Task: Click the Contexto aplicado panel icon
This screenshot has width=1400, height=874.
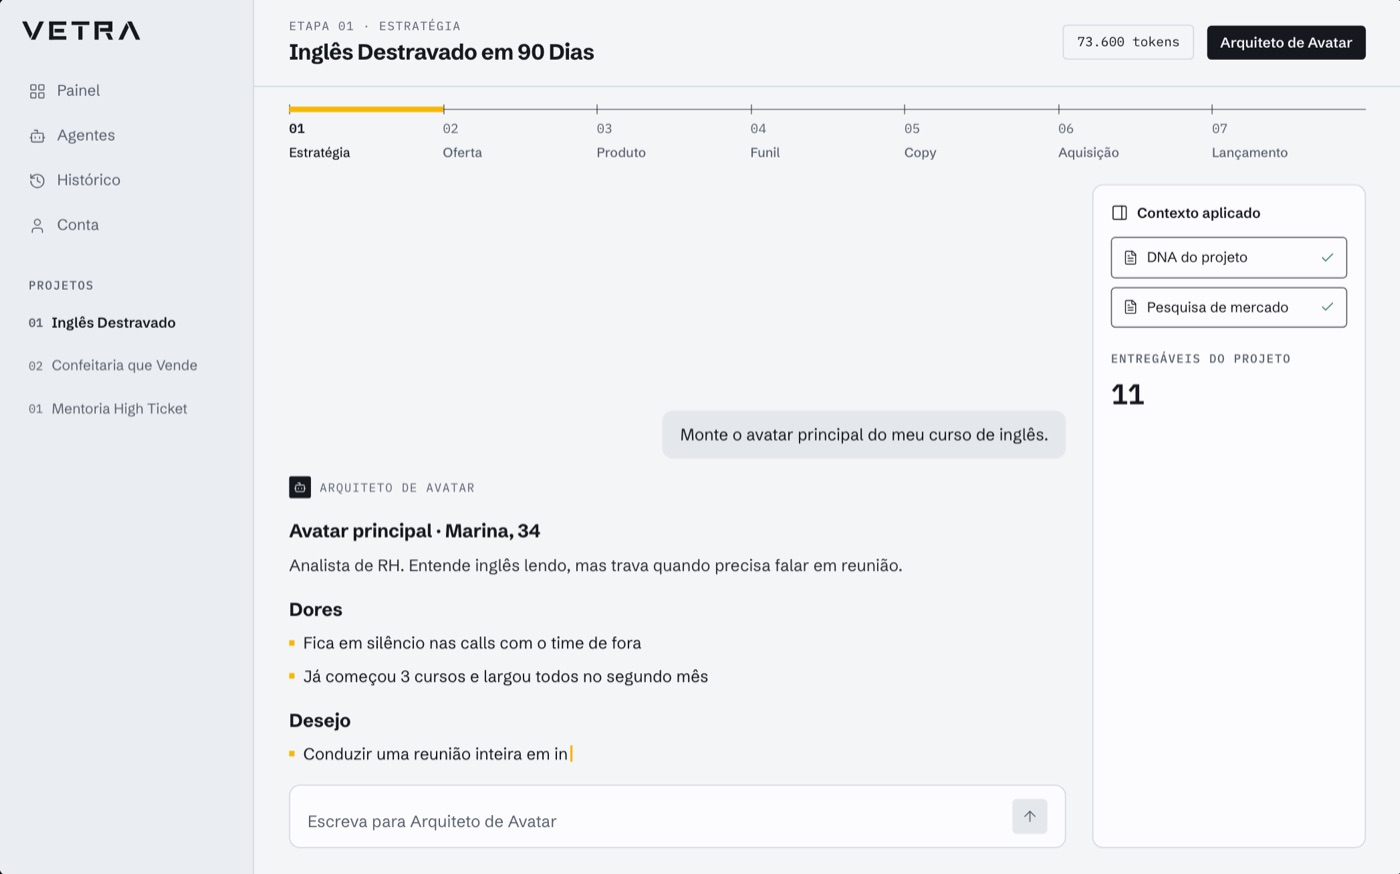Action: coord(1119,213)
